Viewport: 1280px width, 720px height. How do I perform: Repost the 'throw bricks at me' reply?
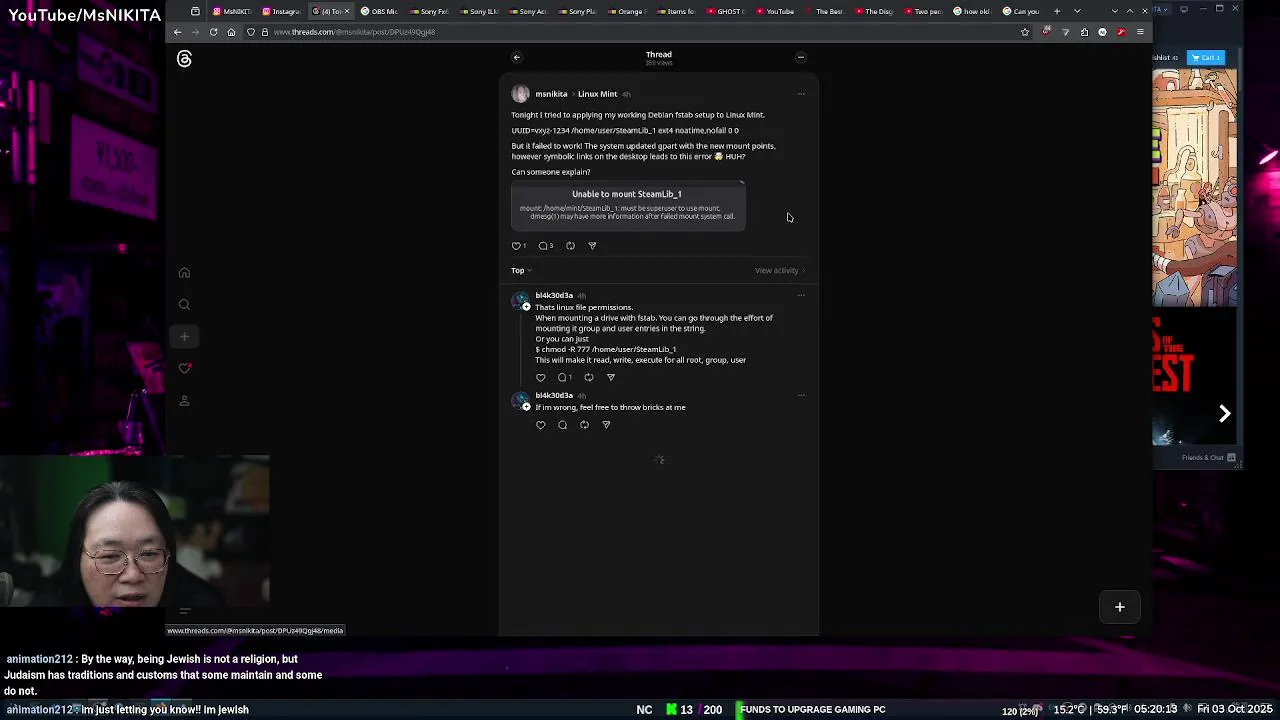click(x=584, y=425)
